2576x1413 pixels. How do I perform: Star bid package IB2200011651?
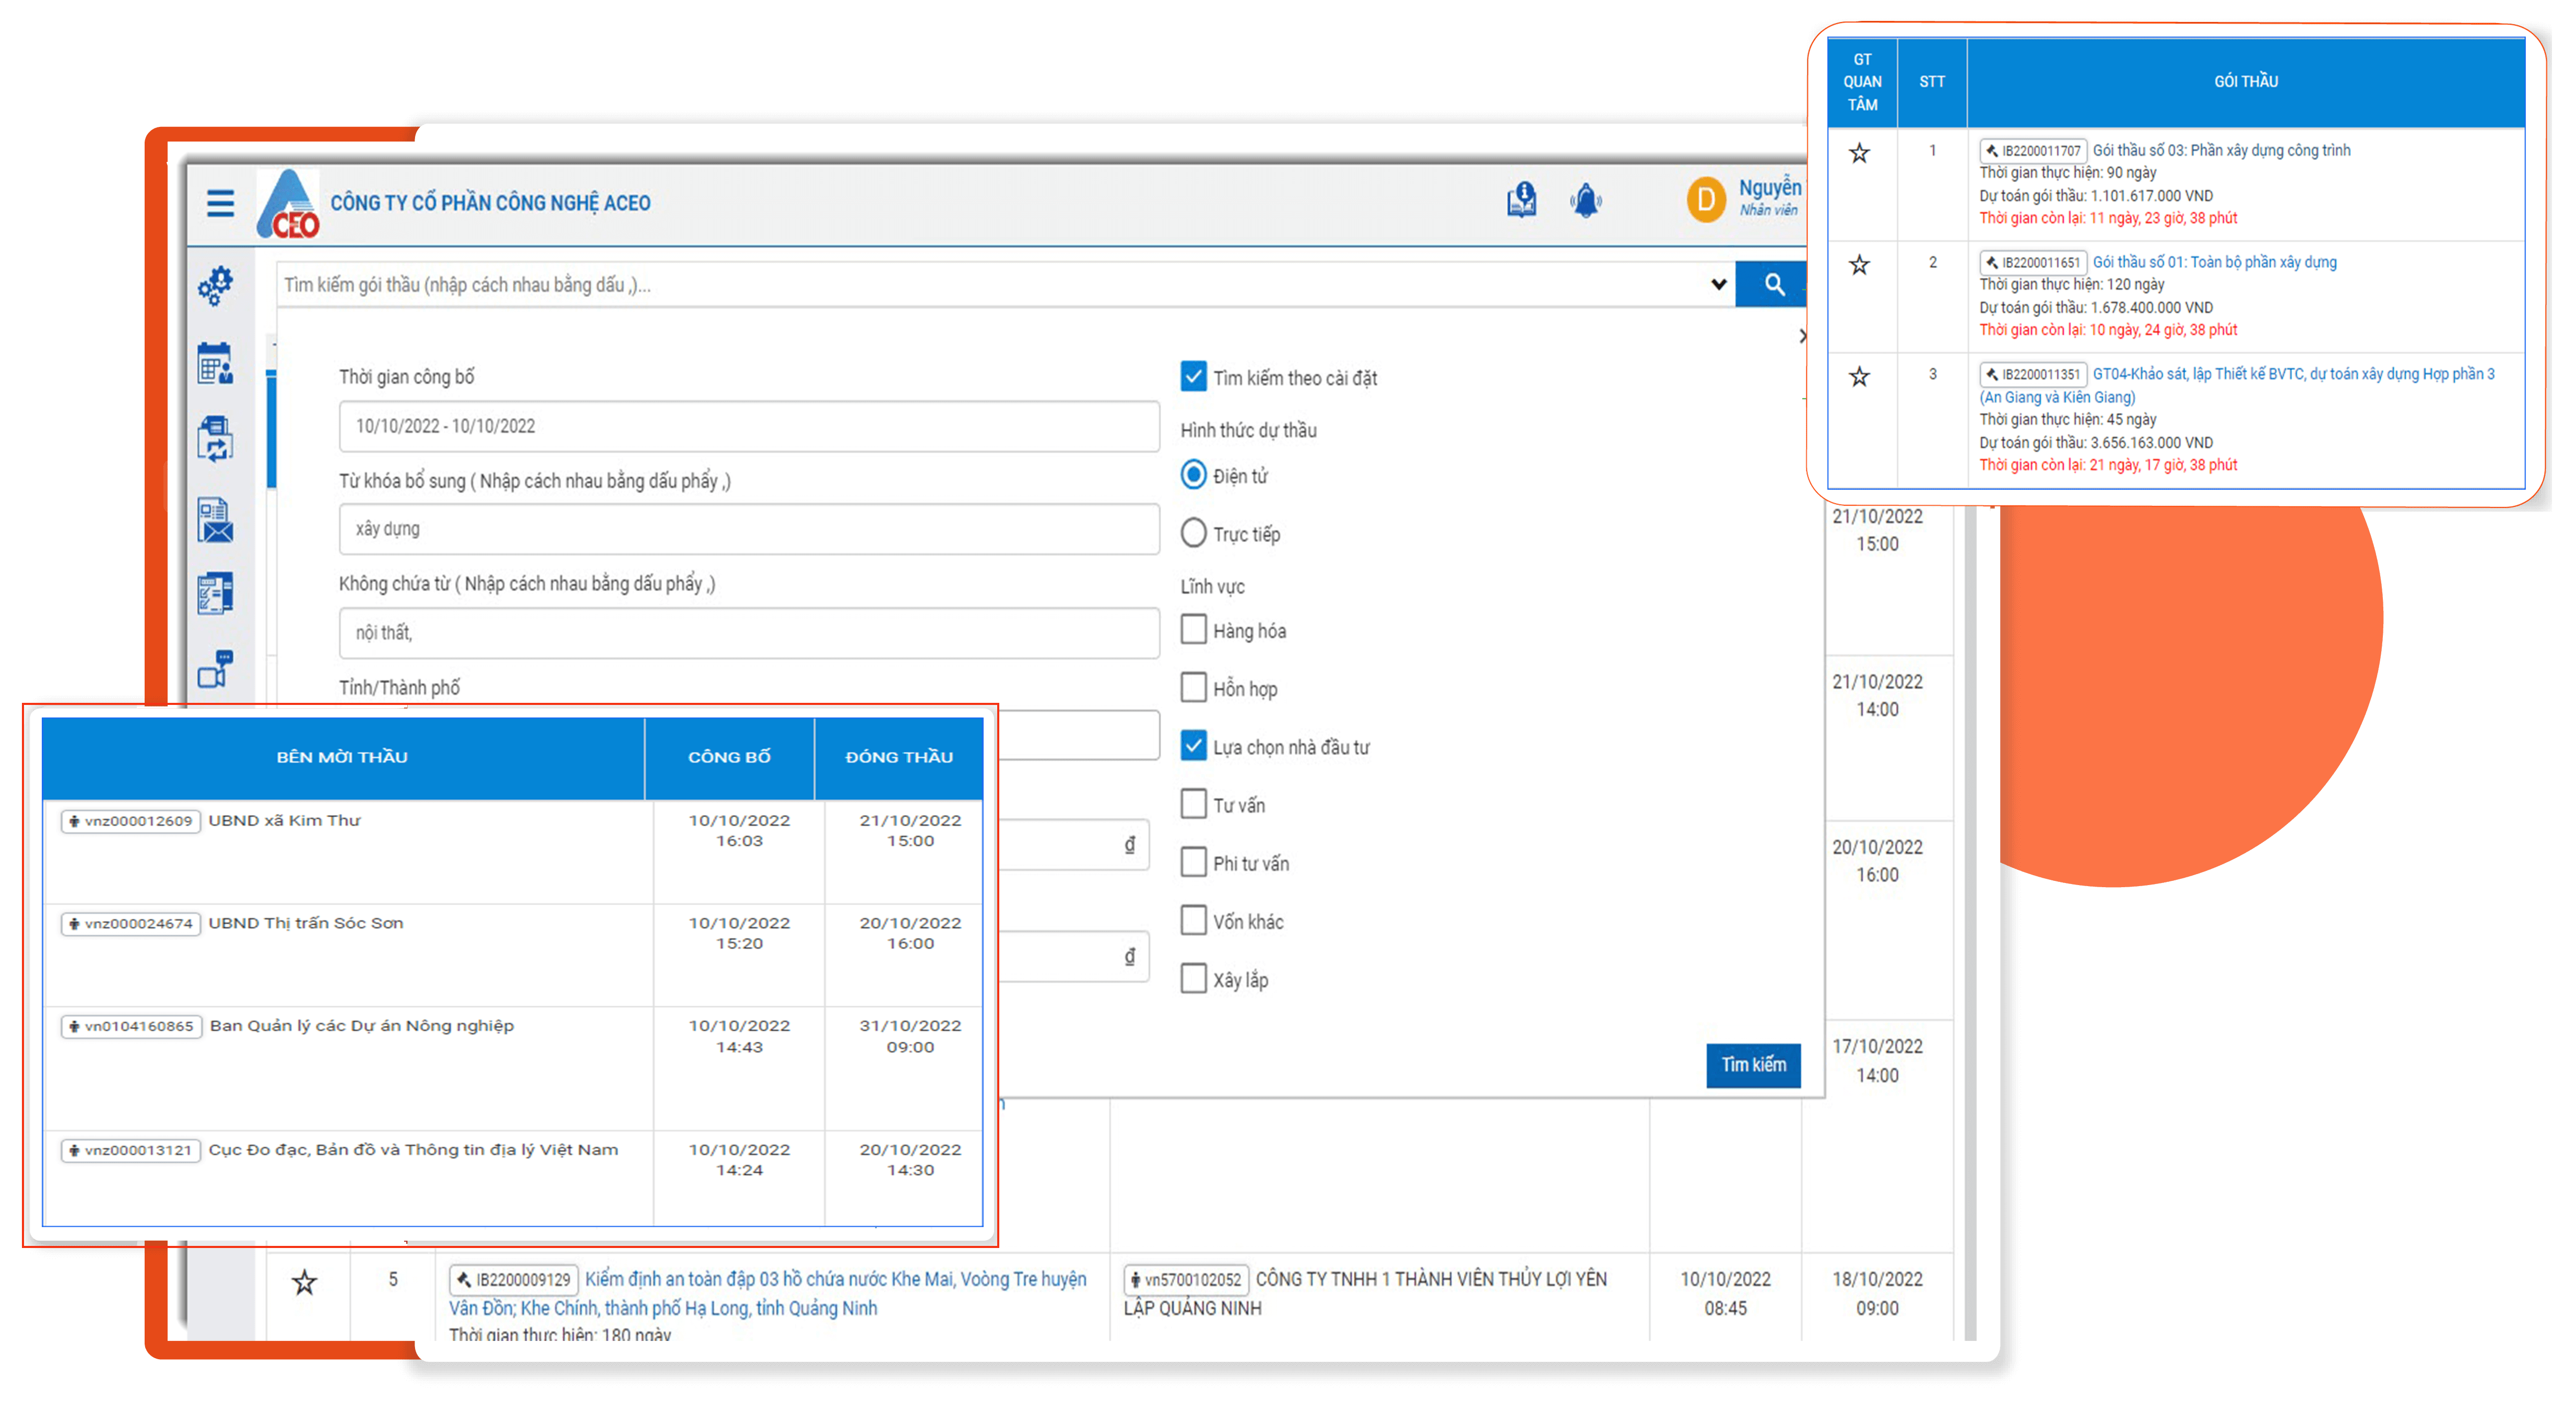[1859, 265]
